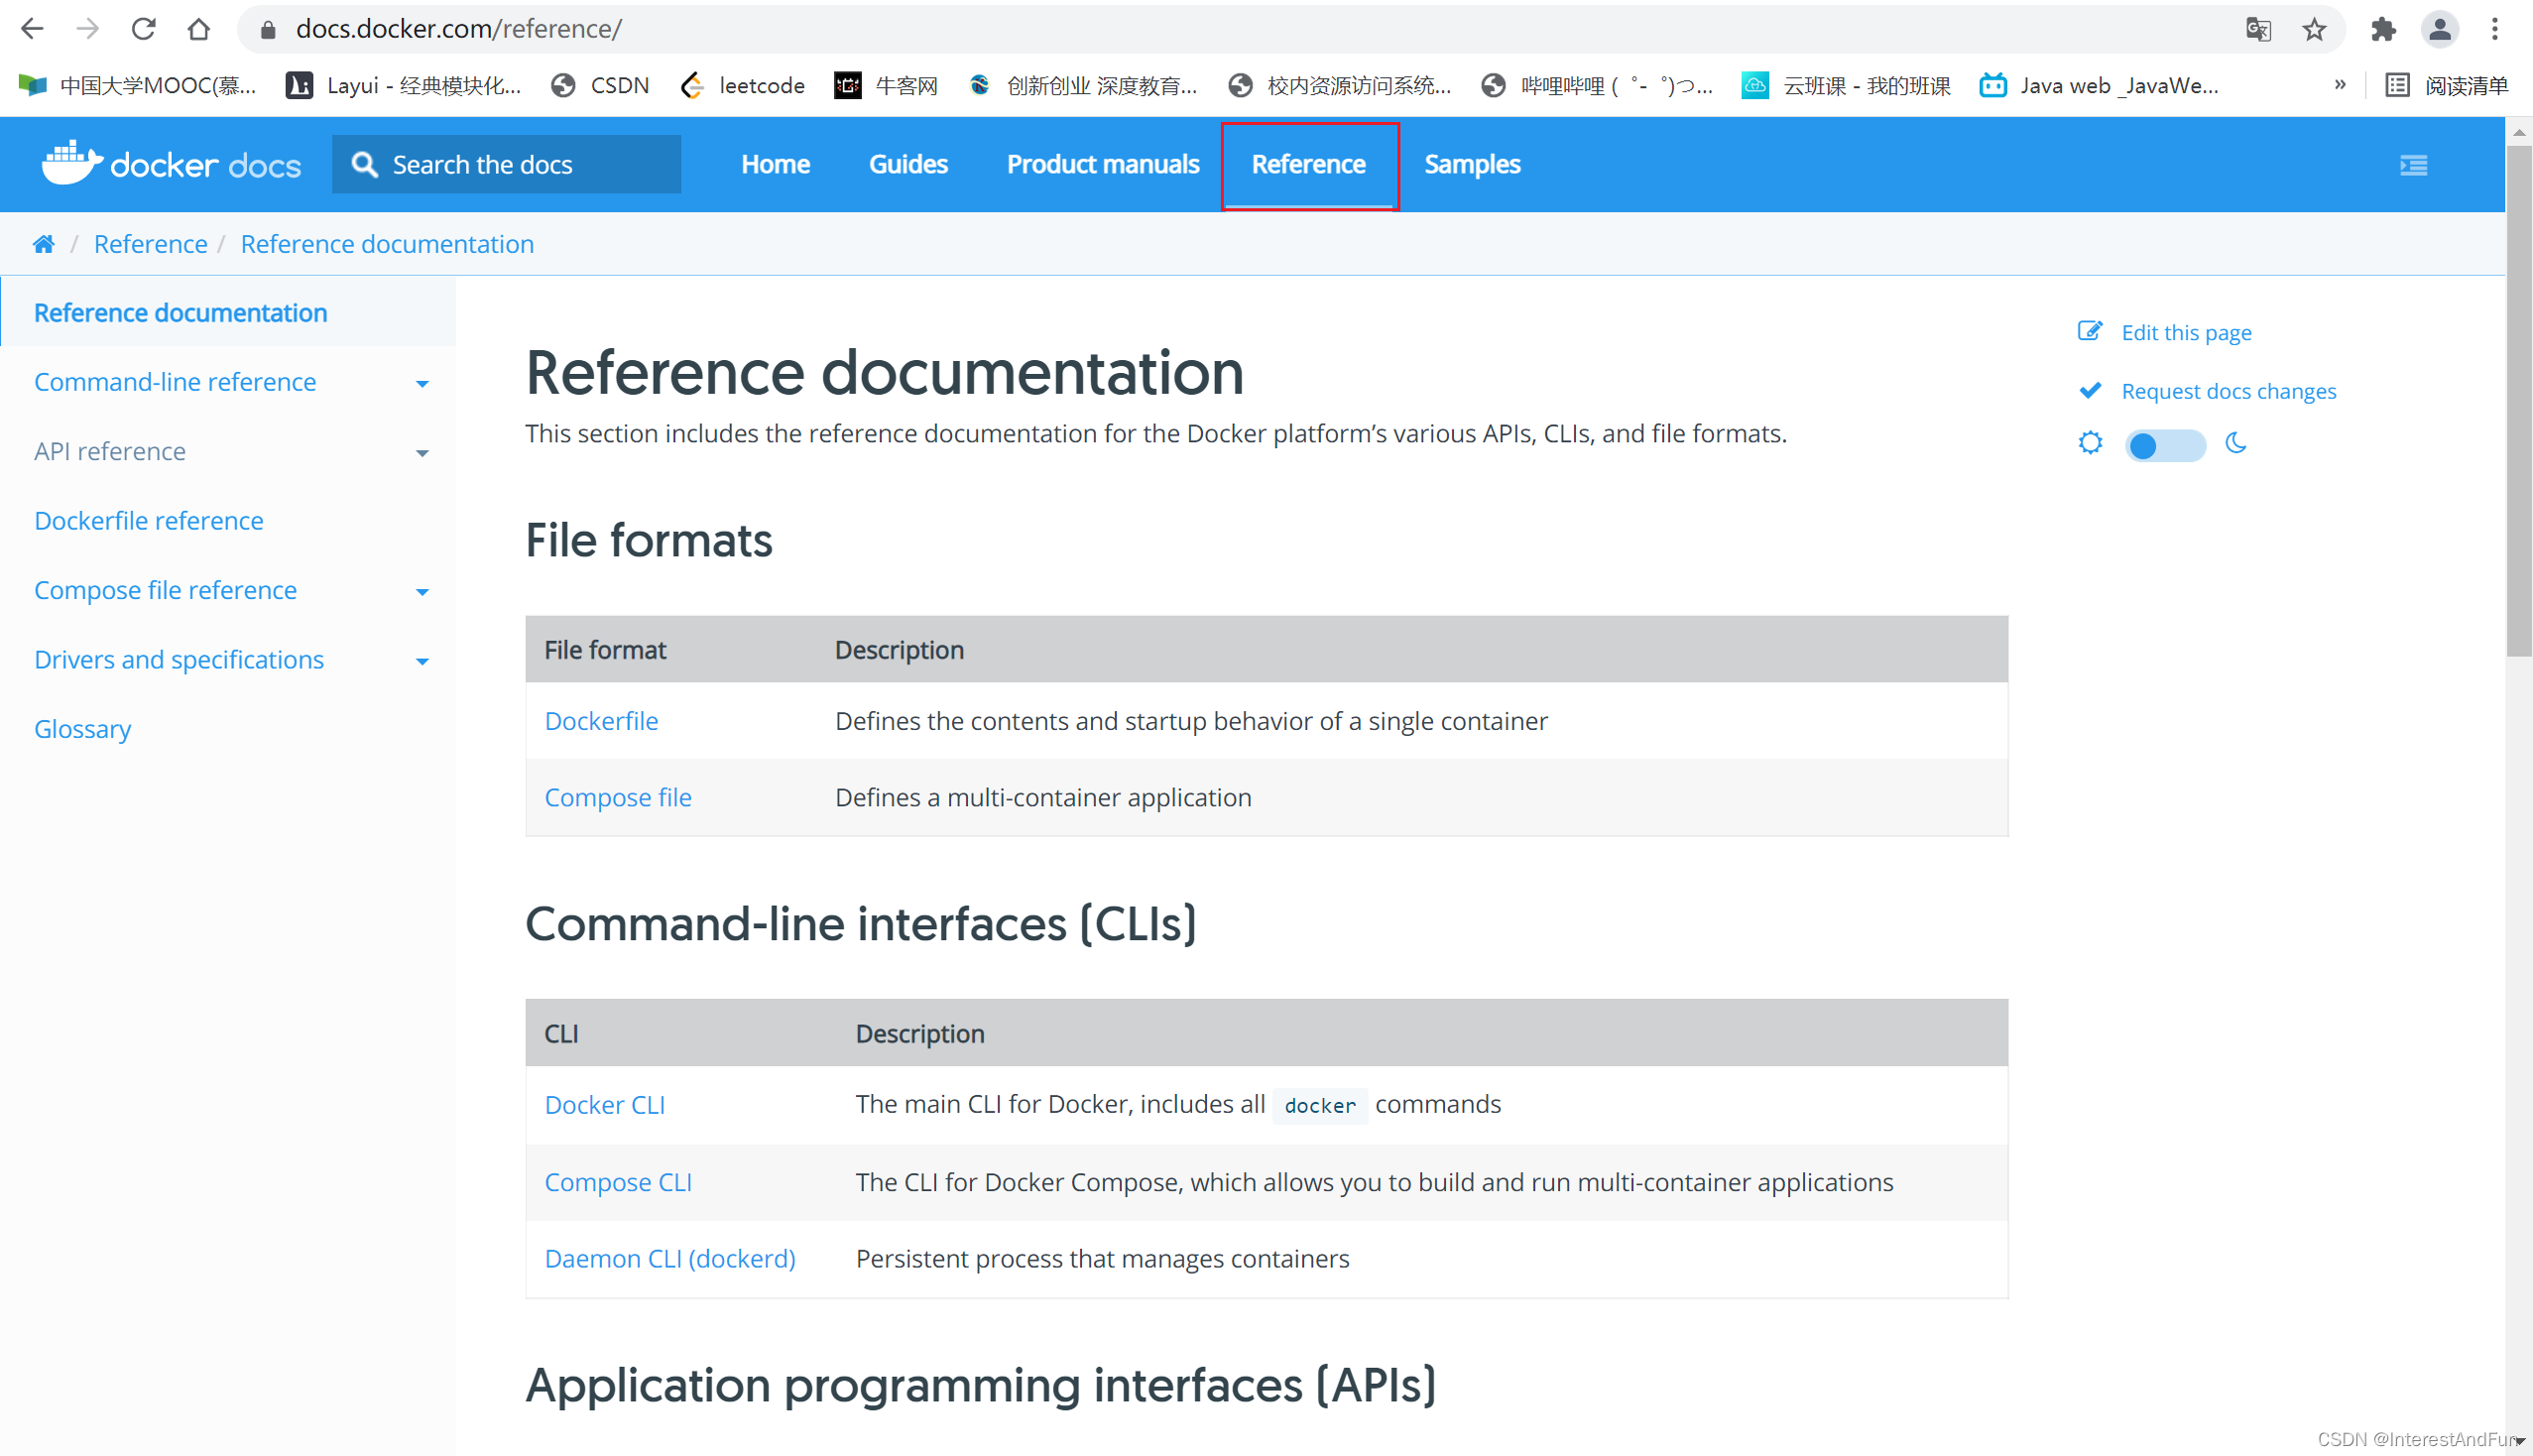
Task: Open the Daemon CLI (dockerd) link
Action: pyautogui.click(x=670, y=1258)
